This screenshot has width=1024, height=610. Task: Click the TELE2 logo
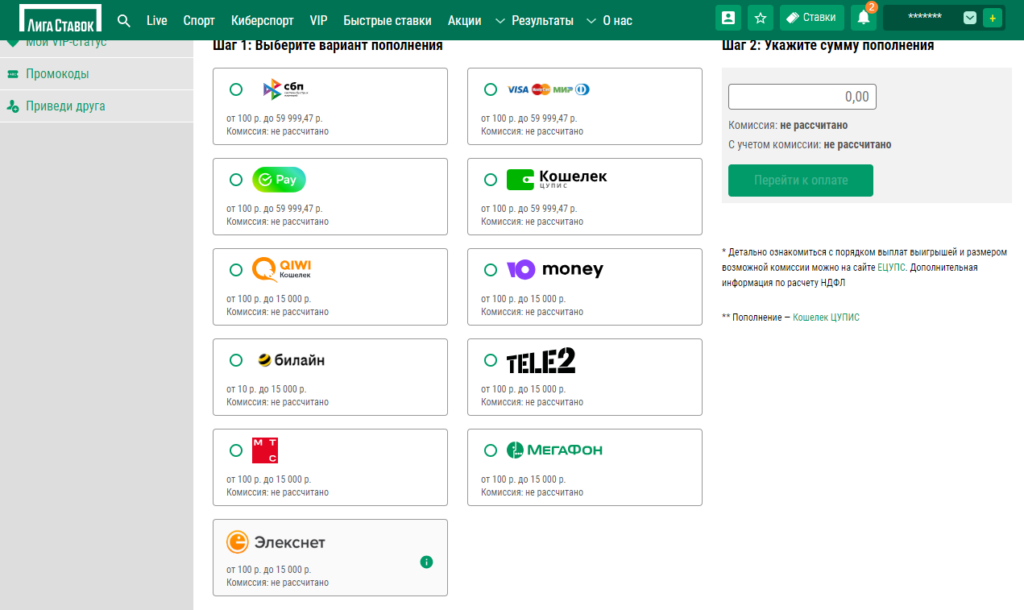click(x=541, y=361)
